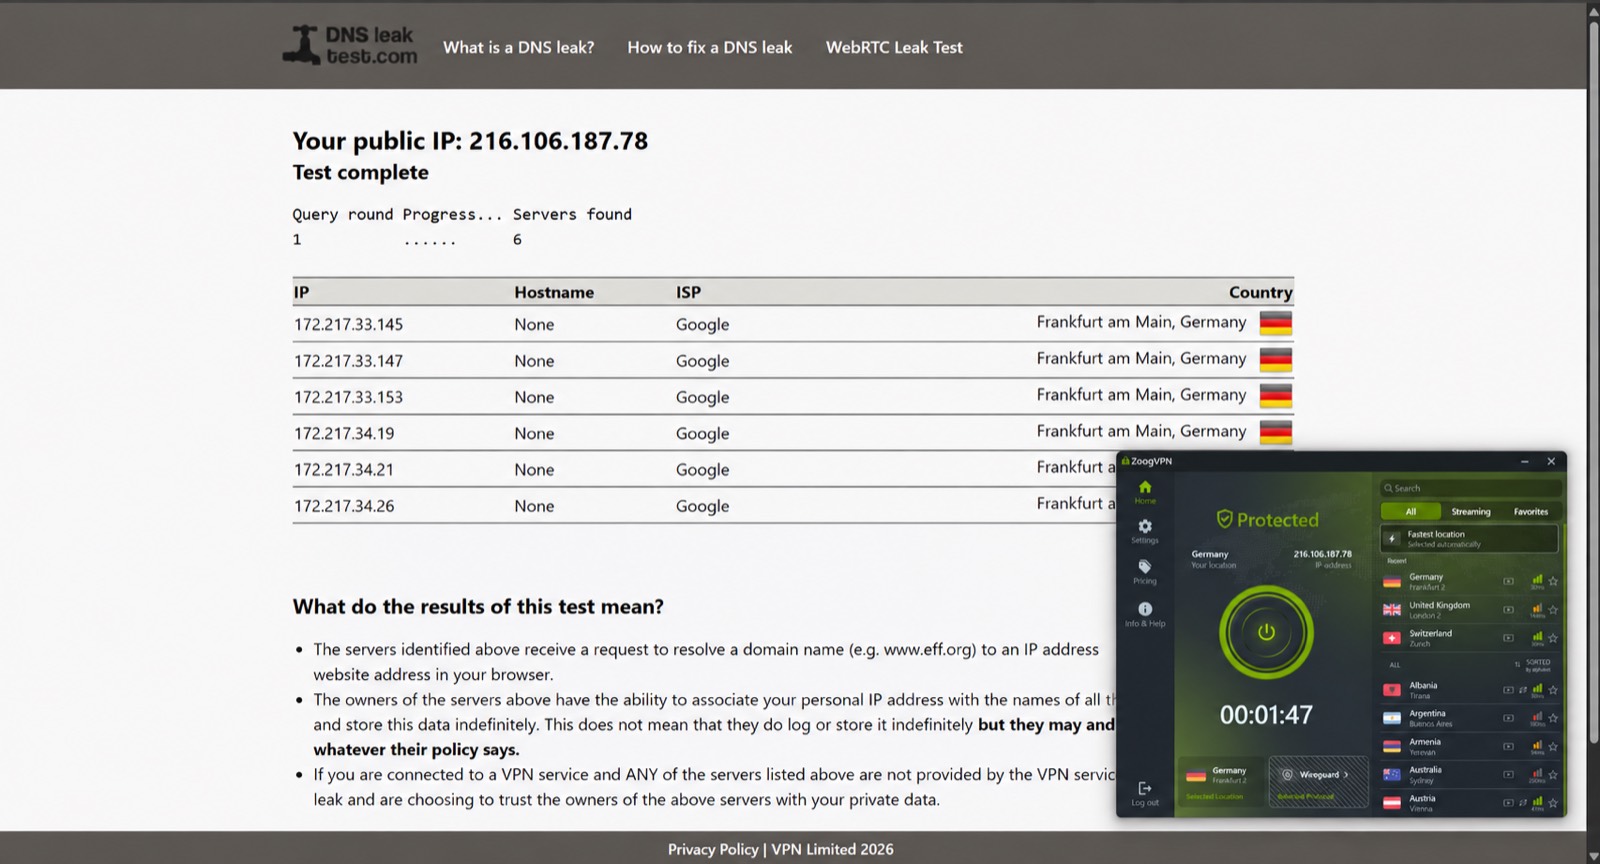Image resolution: width=1600 pixels, height=864 pixels.
Task: Open the VPN Limited 2026 footer link
Action: (x=832, y=849)
